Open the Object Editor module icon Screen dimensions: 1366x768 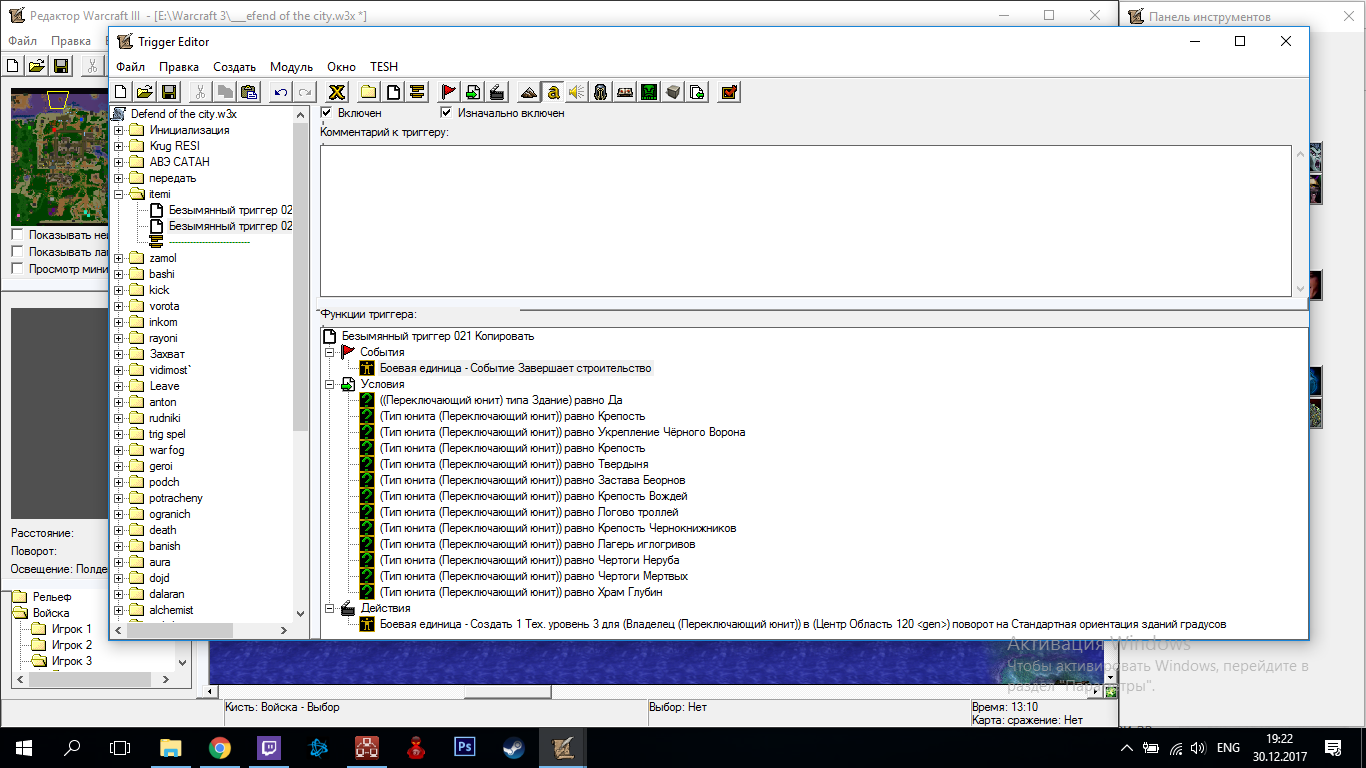click(601, 92)
